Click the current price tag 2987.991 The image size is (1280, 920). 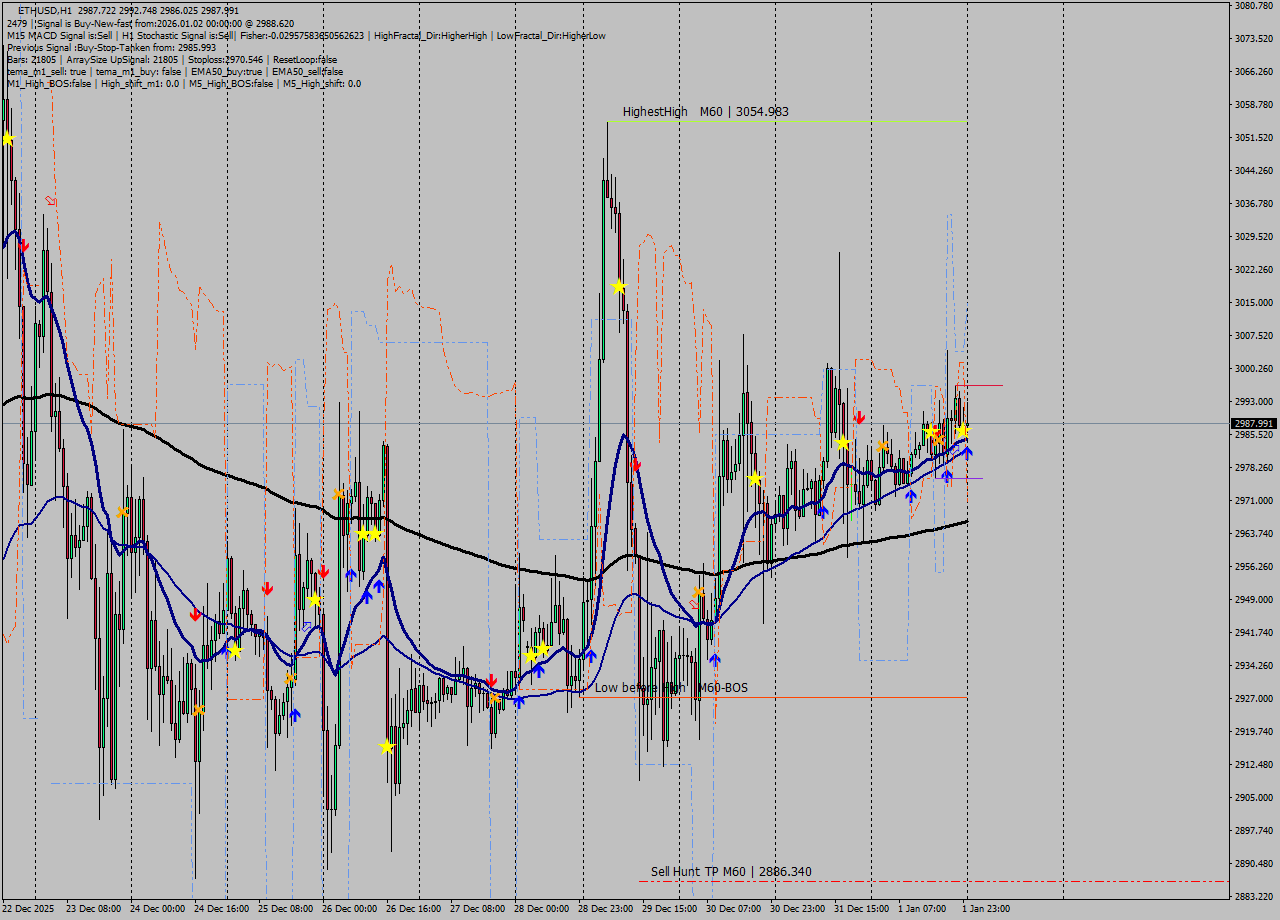1252,424
